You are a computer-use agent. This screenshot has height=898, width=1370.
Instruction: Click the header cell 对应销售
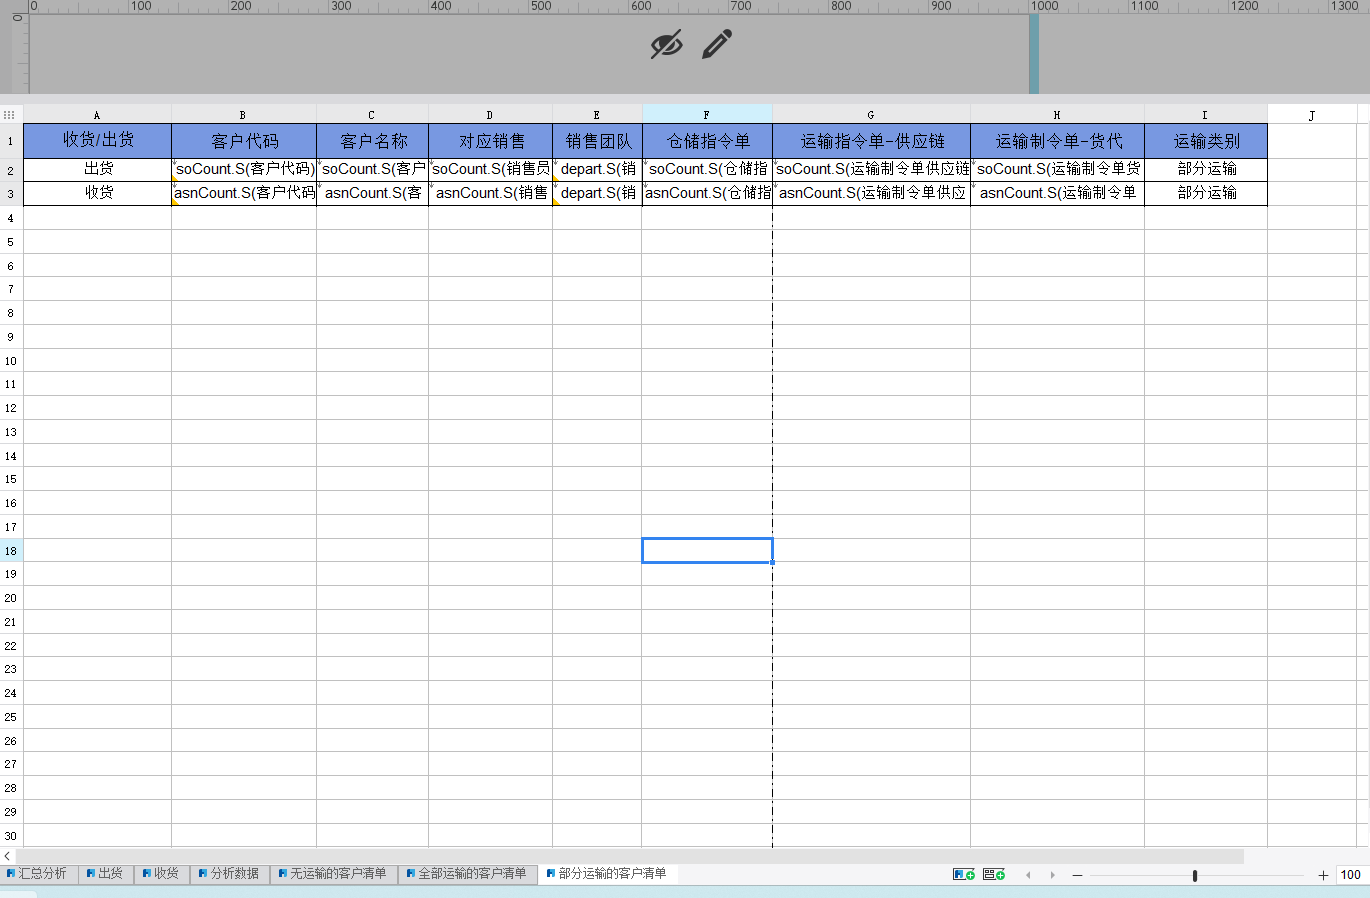pos(491,141)
